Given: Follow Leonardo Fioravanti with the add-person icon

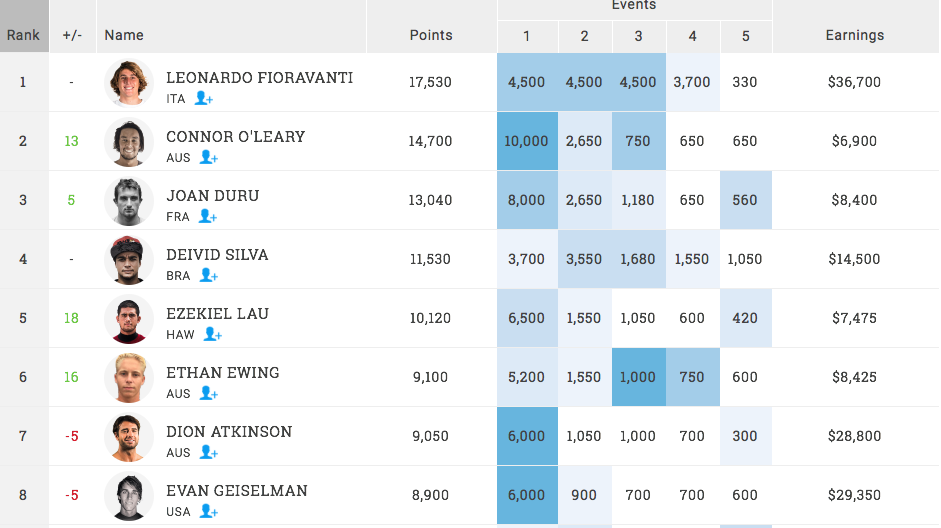Looking at the screenshot, I should click(203, 98).
